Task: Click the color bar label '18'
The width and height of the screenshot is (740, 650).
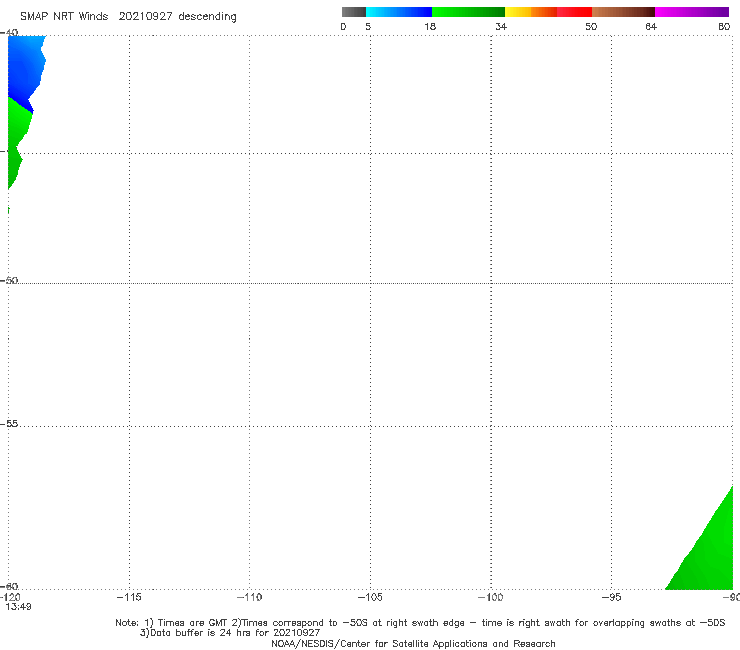Action: click(430, 27)
